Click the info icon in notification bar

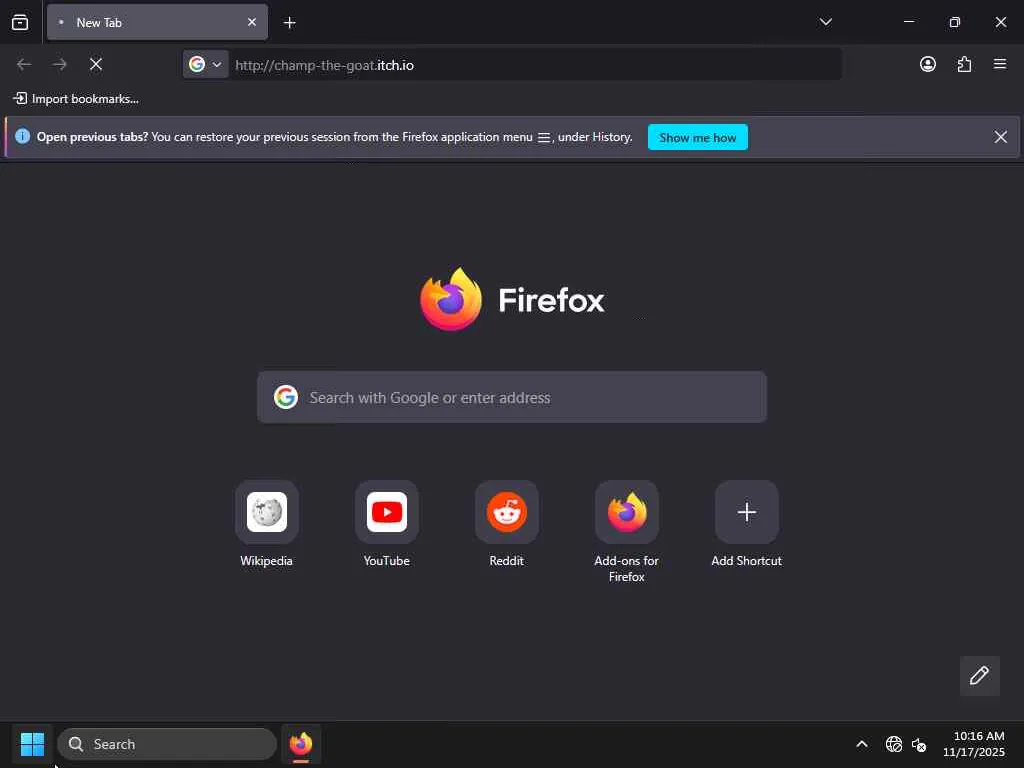pos(22,136)
